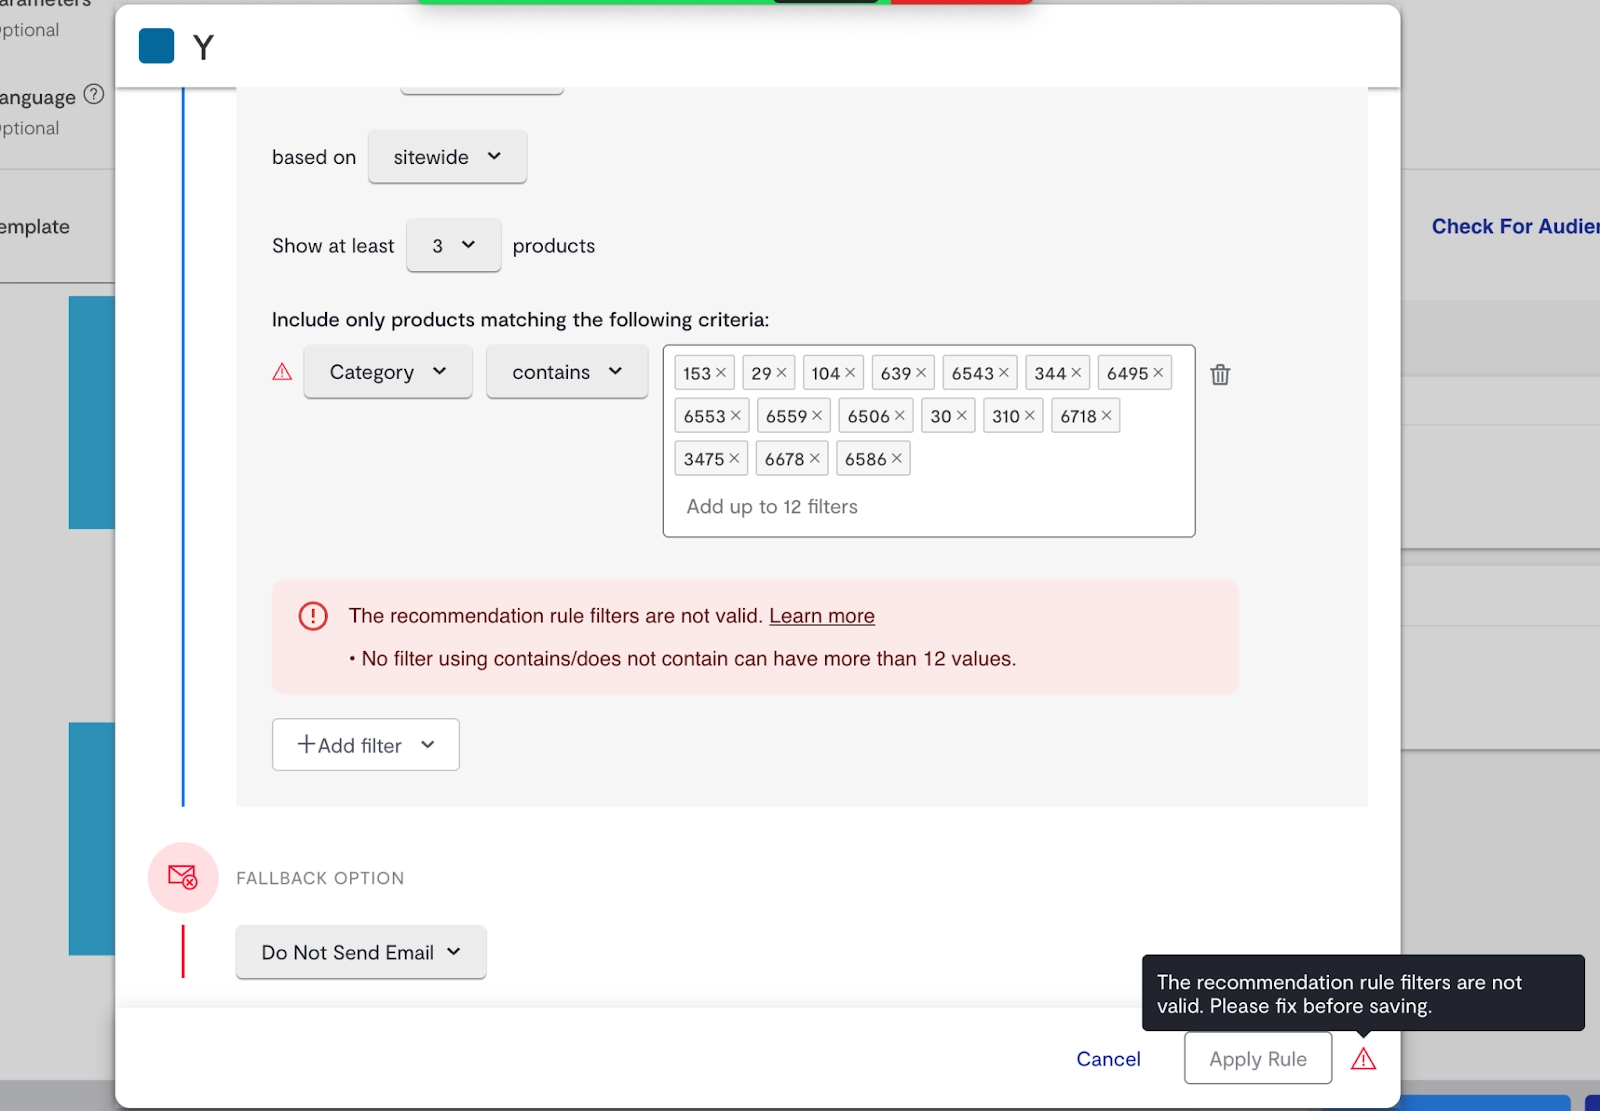Remove the "310" category value chip
Screen dimensions: 1600x1111
pos(1031,415)
